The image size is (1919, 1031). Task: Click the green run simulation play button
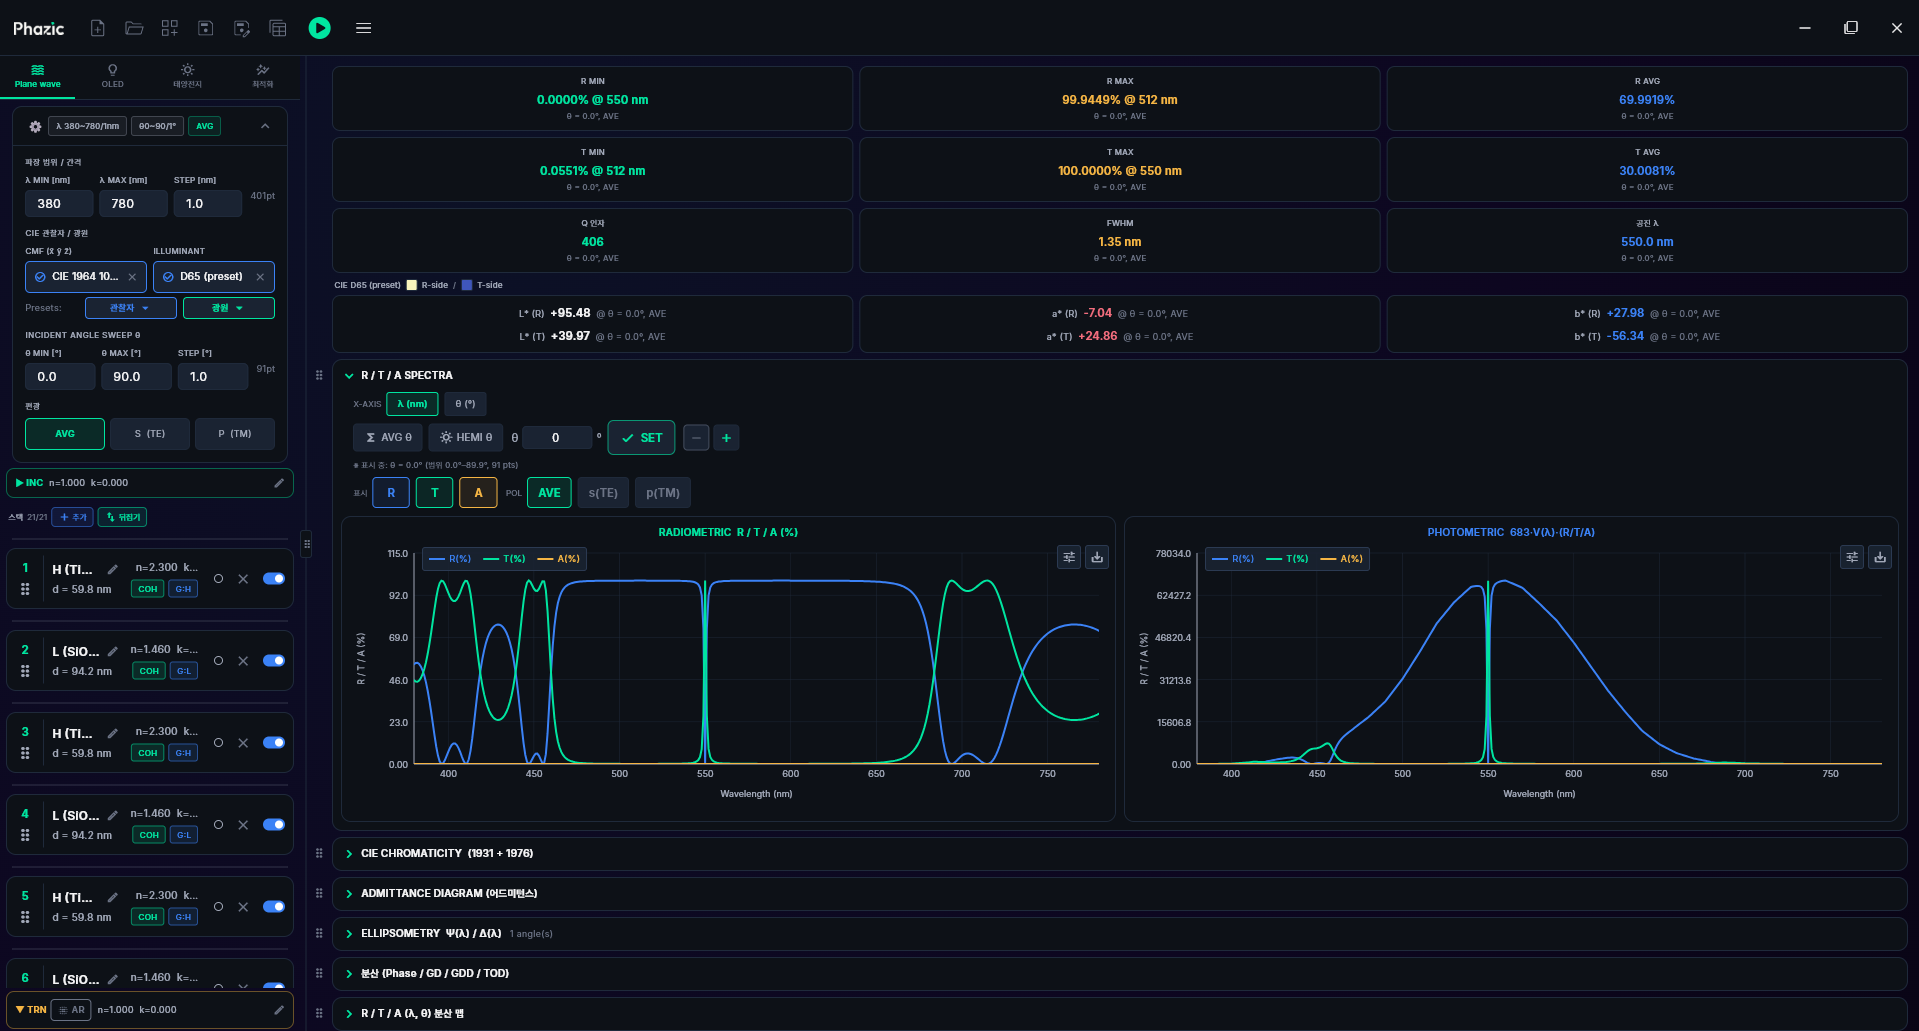(x=319, y=28)
